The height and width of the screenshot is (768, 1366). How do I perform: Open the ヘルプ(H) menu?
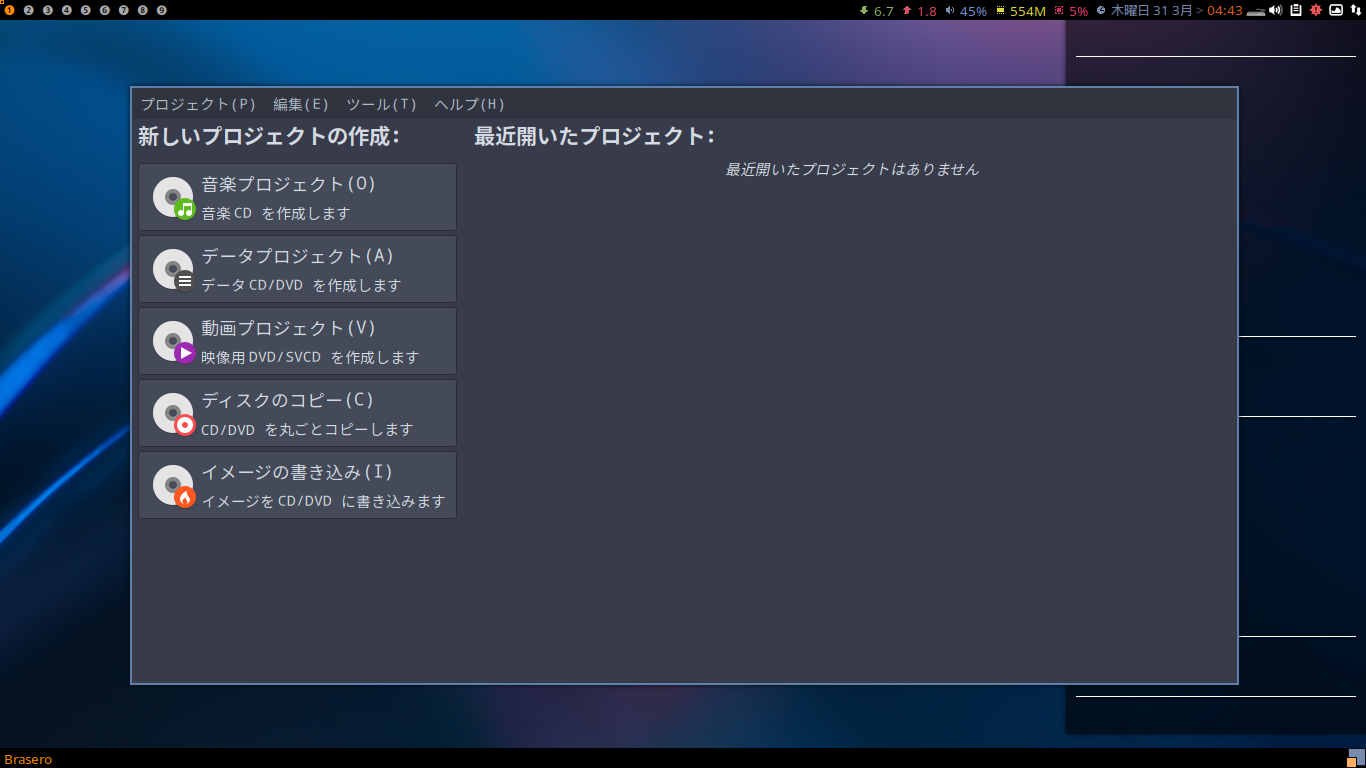click(470, 104)
